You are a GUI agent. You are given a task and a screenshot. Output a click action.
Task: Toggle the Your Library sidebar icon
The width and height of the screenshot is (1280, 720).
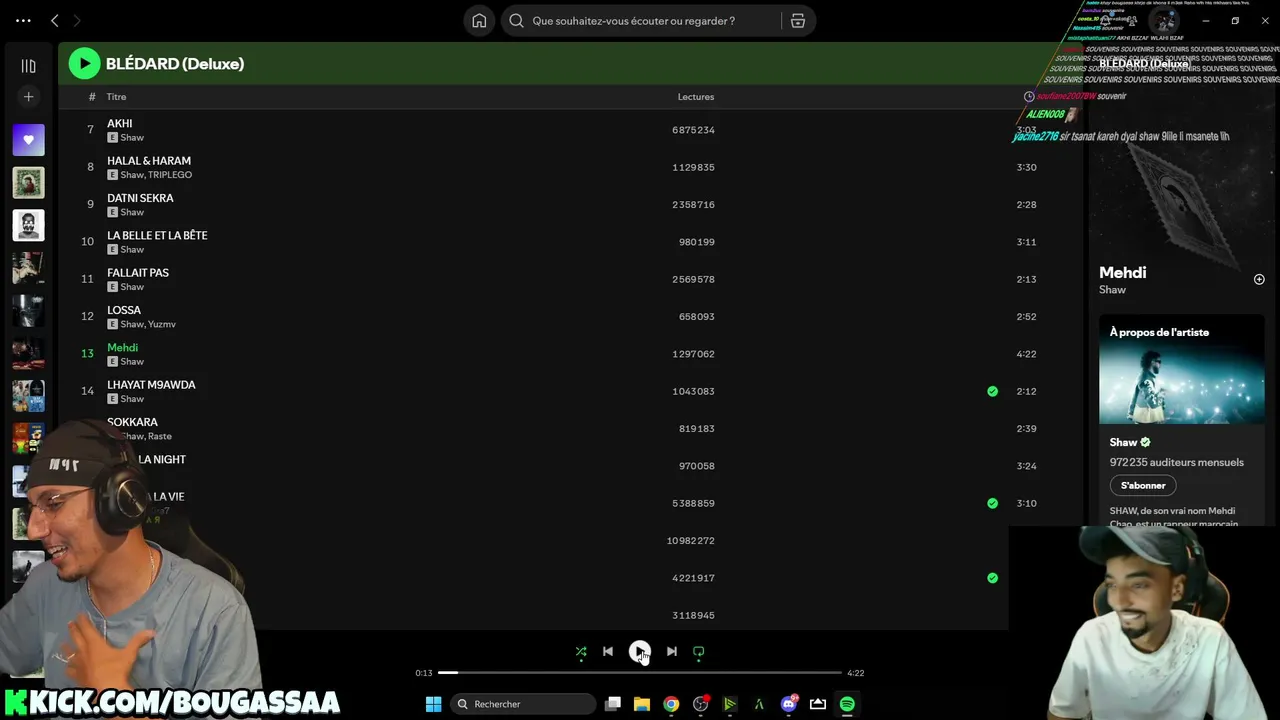(28, 66)
